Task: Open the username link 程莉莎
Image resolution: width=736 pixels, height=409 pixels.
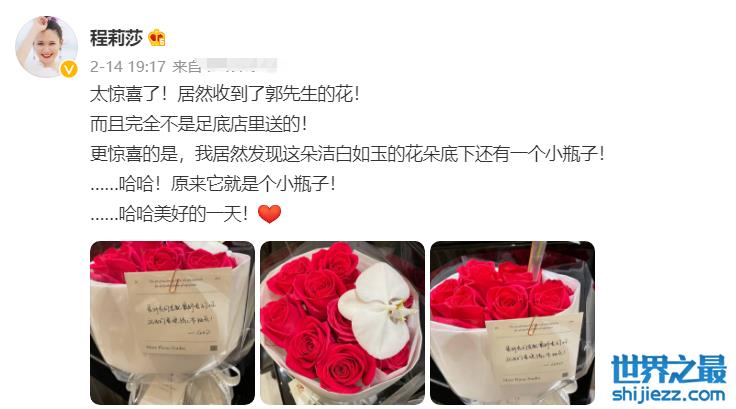Action: coord(116,38)
